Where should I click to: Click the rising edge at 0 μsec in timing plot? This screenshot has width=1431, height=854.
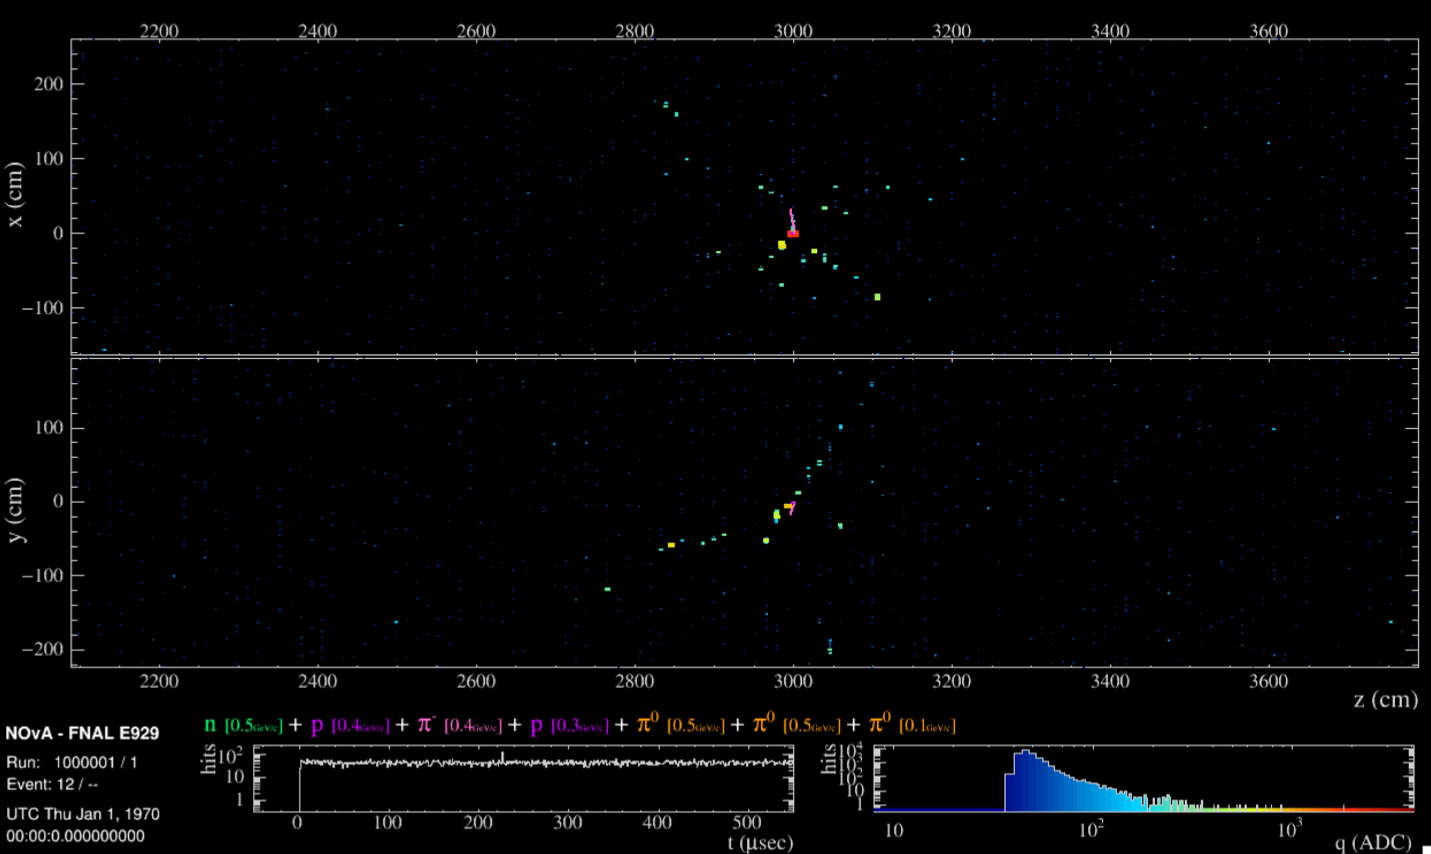click(299, 785)
